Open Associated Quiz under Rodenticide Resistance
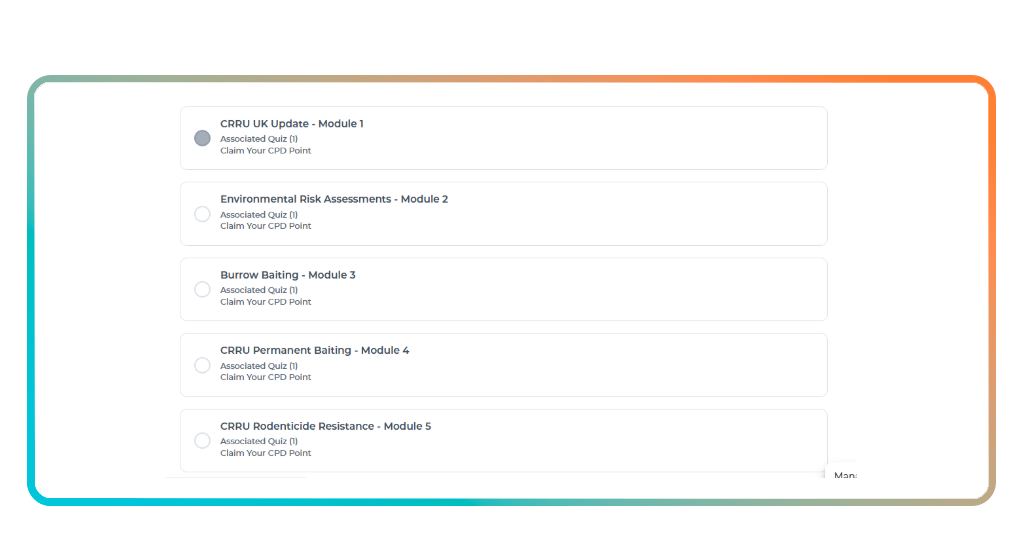Image resolution: width=1024 pixels, height=536 pixels. tap(259, 441)
